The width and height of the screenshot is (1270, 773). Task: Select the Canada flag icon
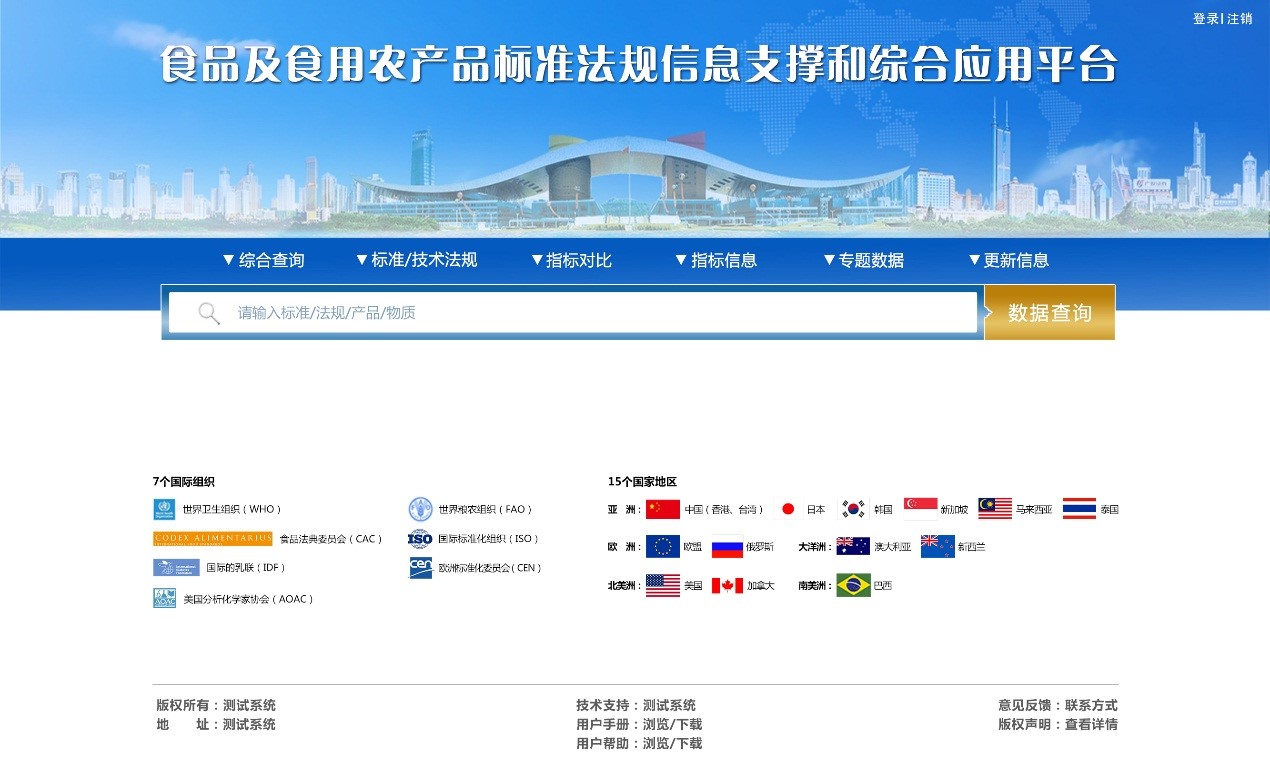727,585
